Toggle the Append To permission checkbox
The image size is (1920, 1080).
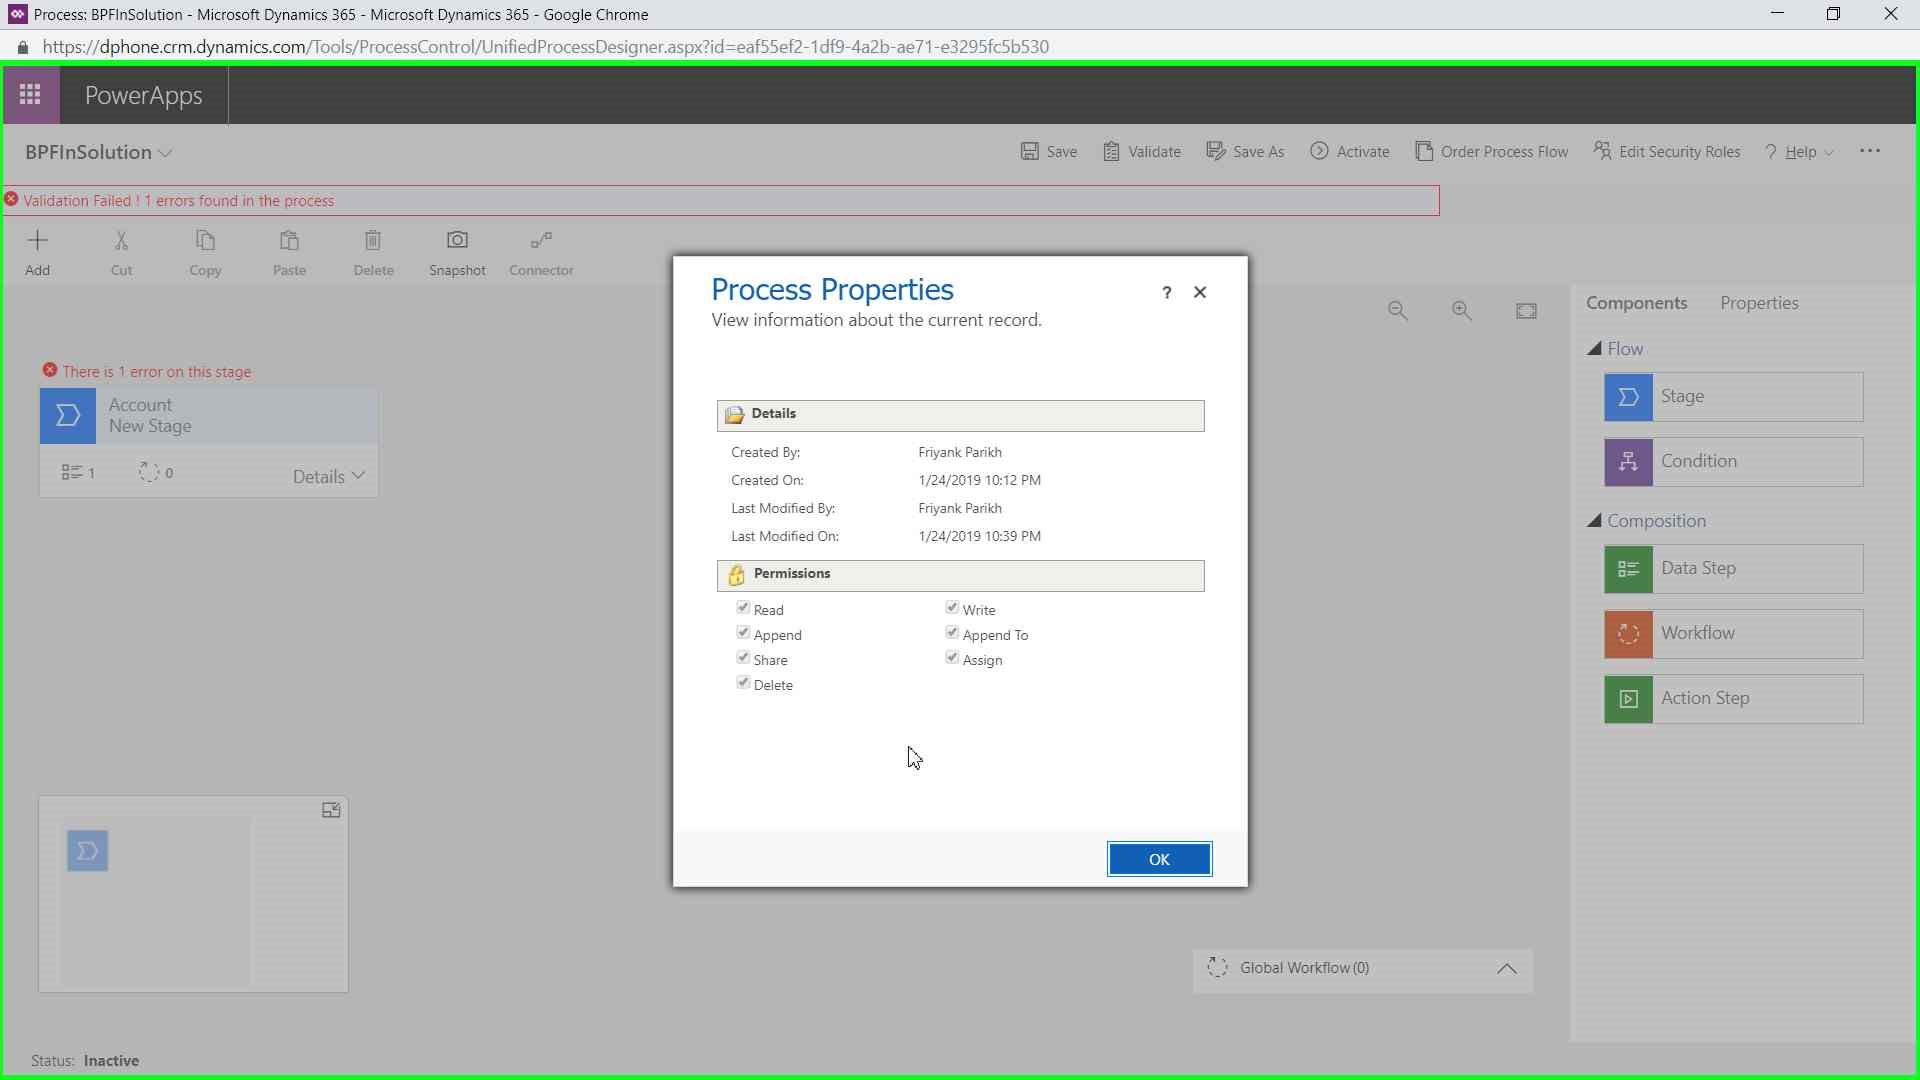tap(952, 633)
